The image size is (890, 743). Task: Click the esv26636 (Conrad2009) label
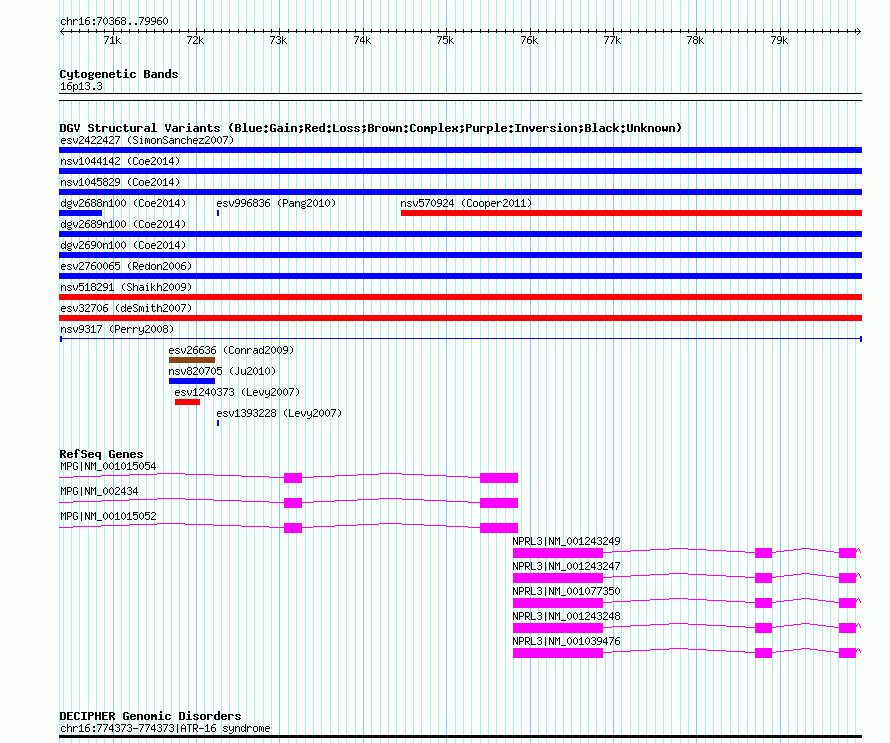click(231, 350)
